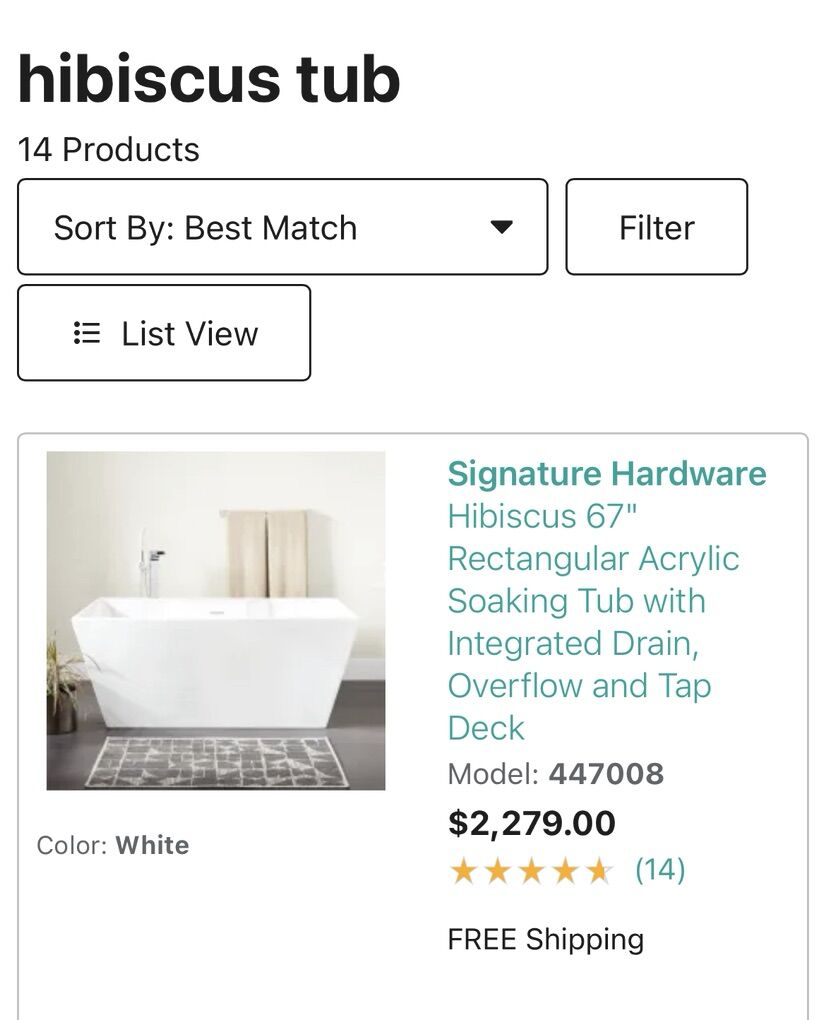Switch to List View
This screenshot has width=826, height=1020.
pyautogui.click(x=164, y=333)
